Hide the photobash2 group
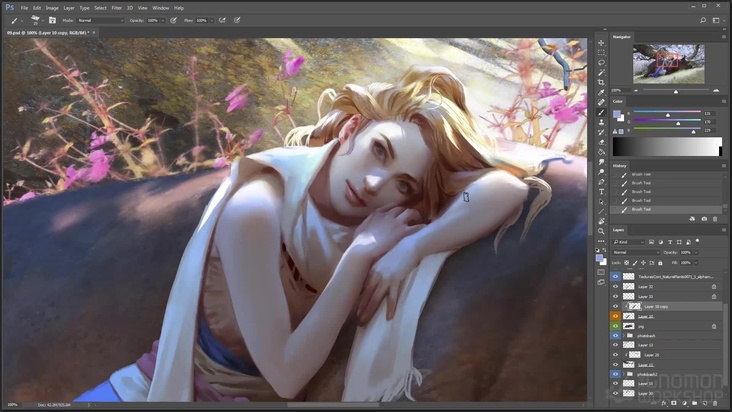The height and width of the screenshot is (412, 732). coord(615,374)
